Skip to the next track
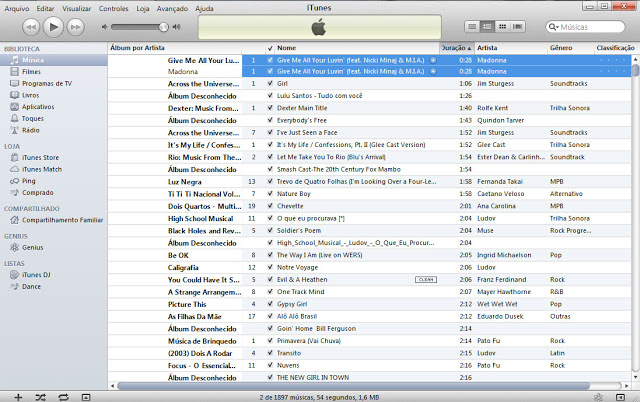 click(77, 26)
